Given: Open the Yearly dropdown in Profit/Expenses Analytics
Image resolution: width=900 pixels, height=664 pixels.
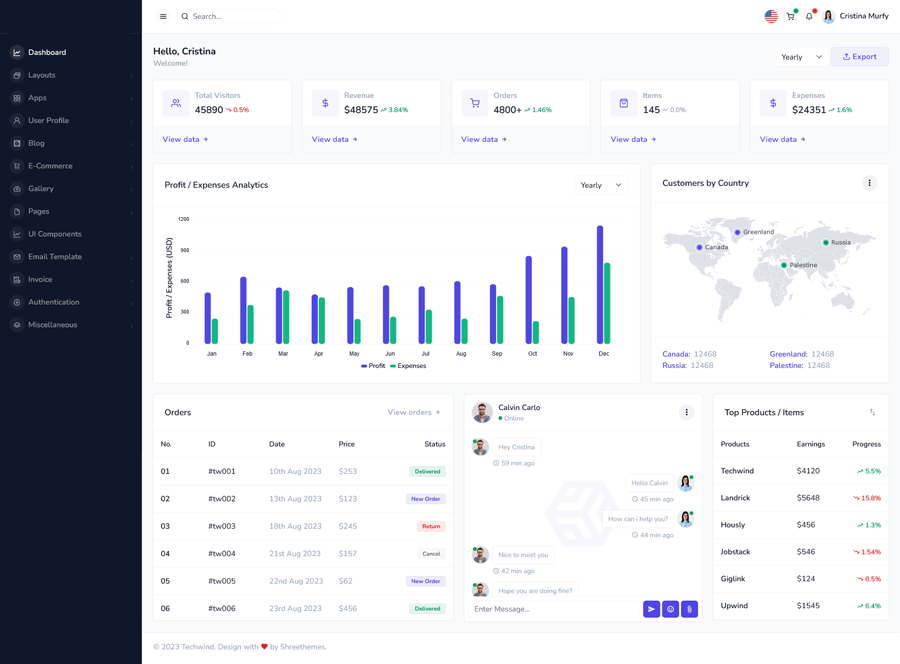Looking at the screenshot, I should coord(601,185).
